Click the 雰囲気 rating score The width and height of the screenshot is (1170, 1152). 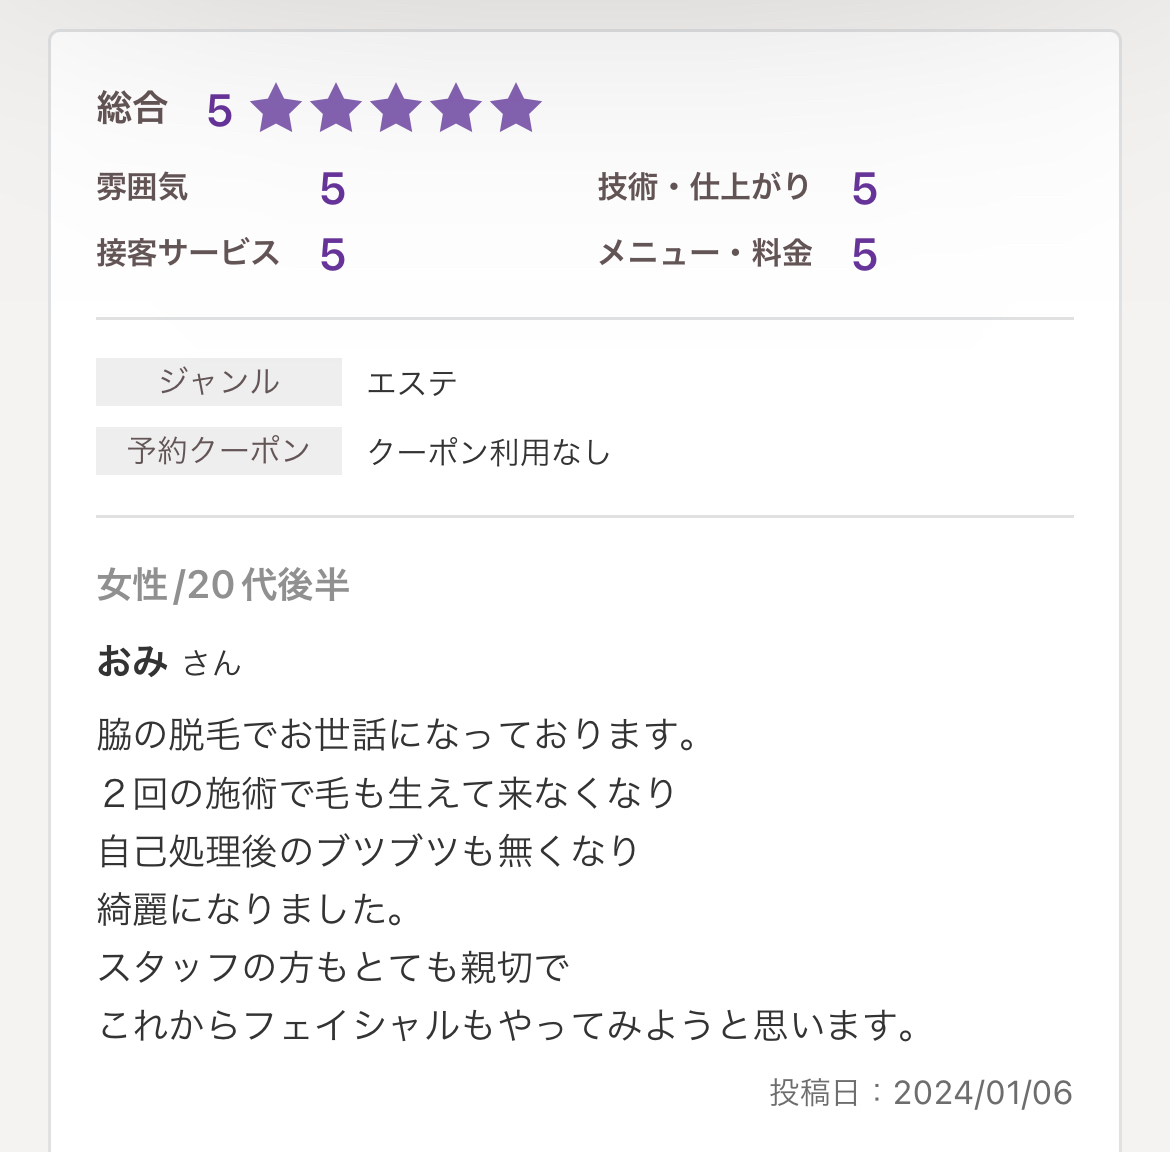tap(333, 188)
